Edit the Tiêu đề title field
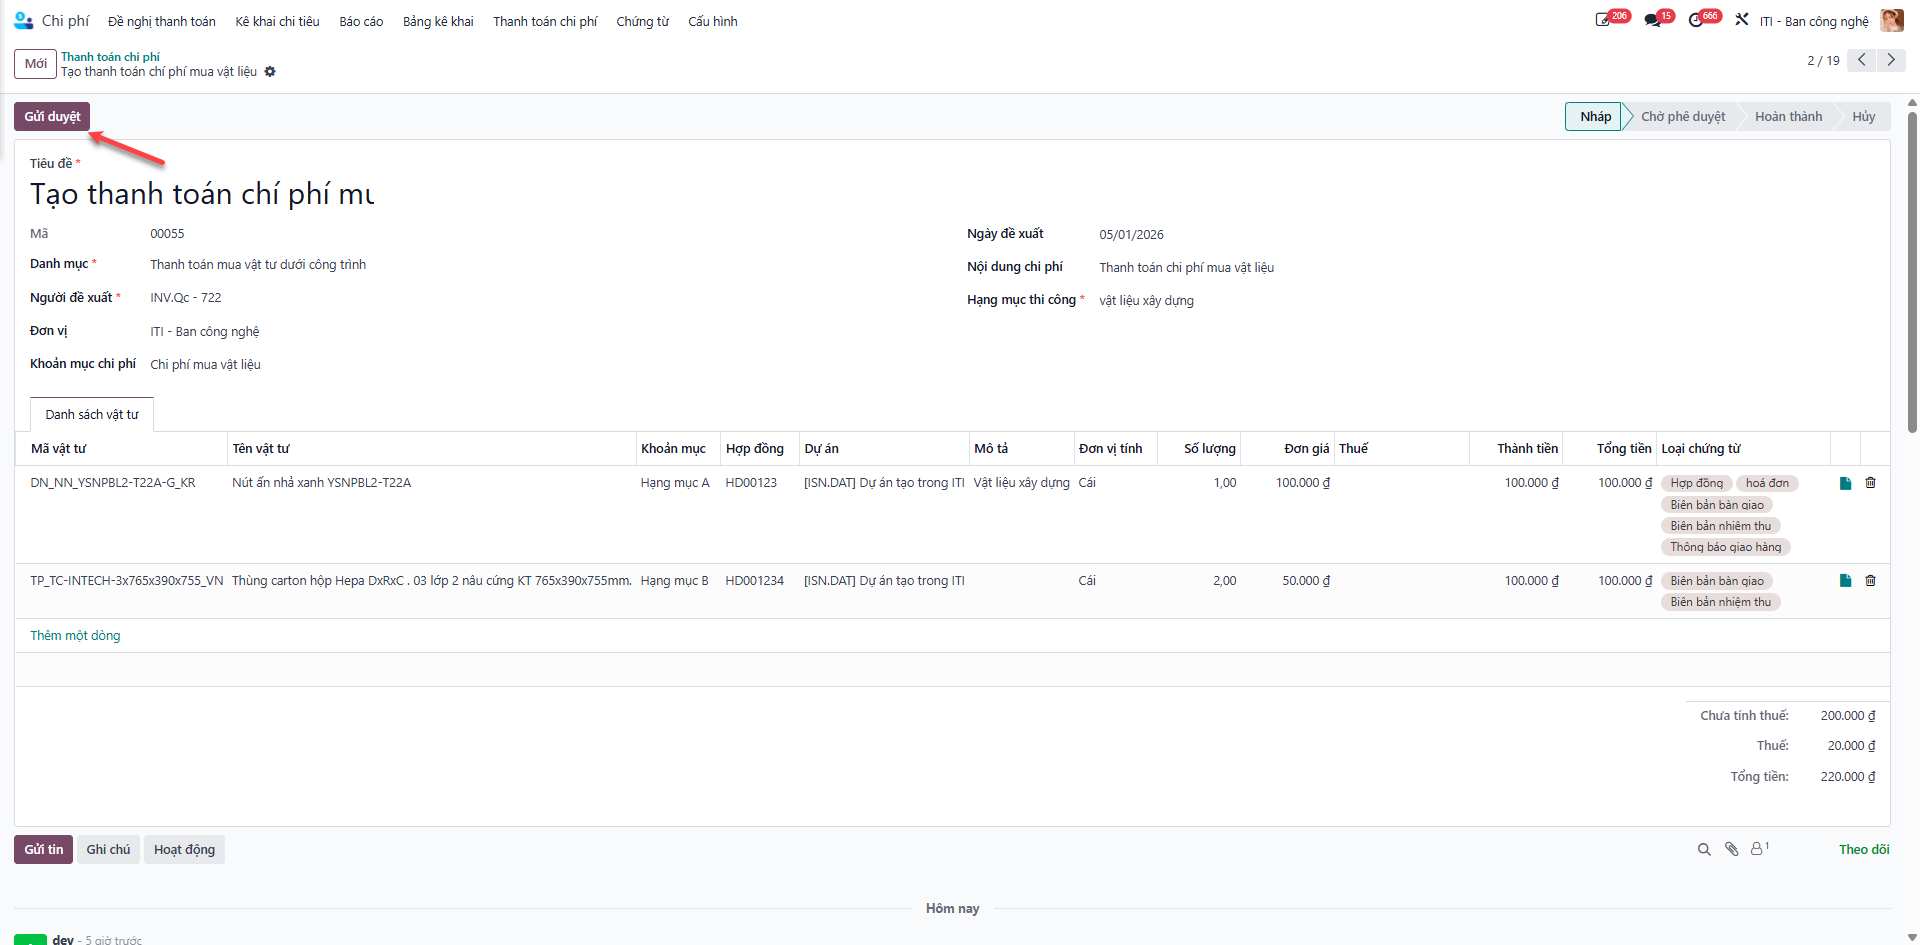This screenshot has width=1920, height=945. tap(202, 194)
